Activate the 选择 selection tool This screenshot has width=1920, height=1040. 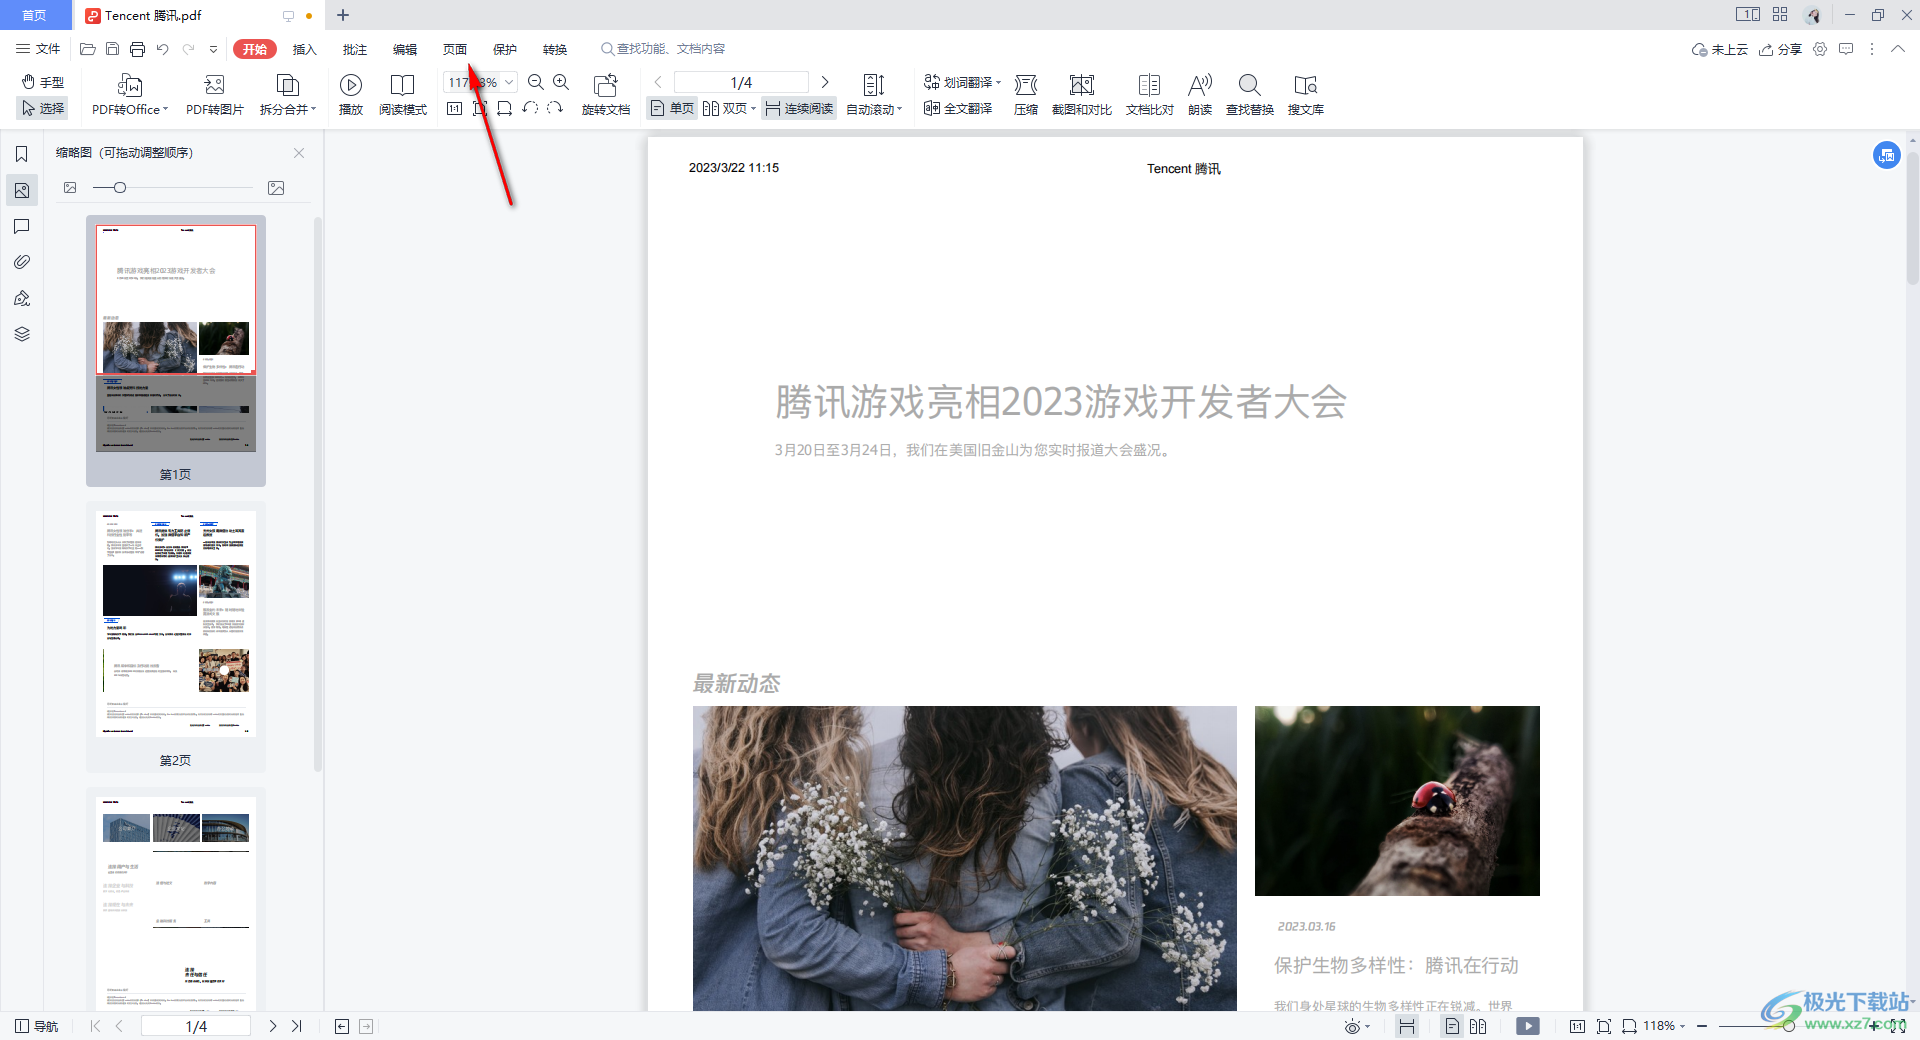[x=43, y=108]
